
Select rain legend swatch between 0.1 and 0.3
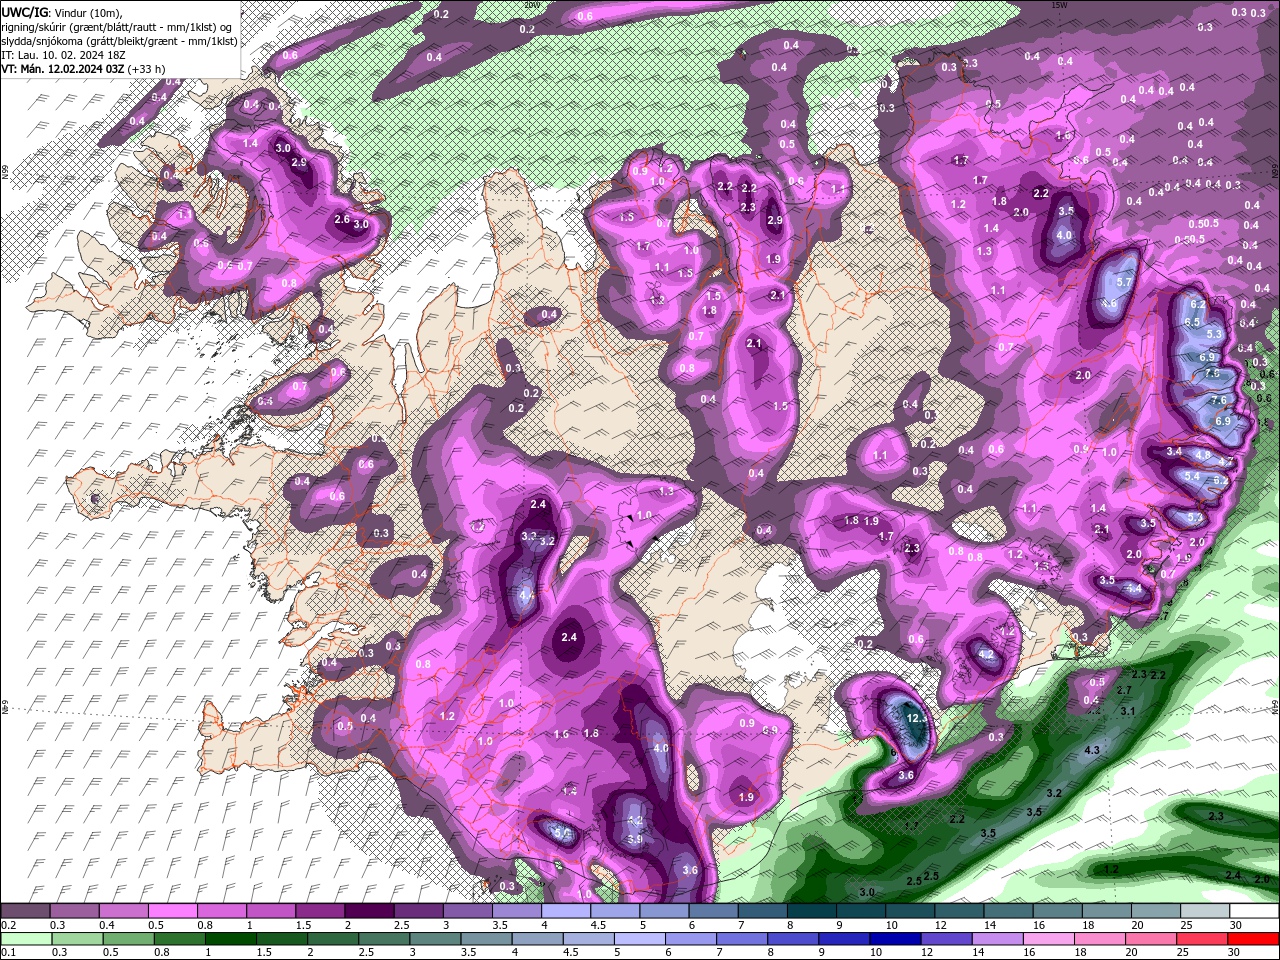tap(25, 939)
